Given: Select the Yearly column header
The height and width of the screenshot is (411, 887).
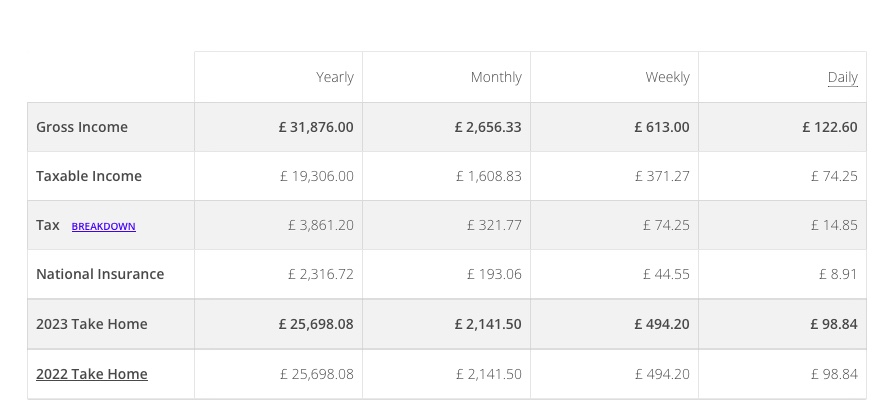Looking at the screenshot, I should click(334, 77).
